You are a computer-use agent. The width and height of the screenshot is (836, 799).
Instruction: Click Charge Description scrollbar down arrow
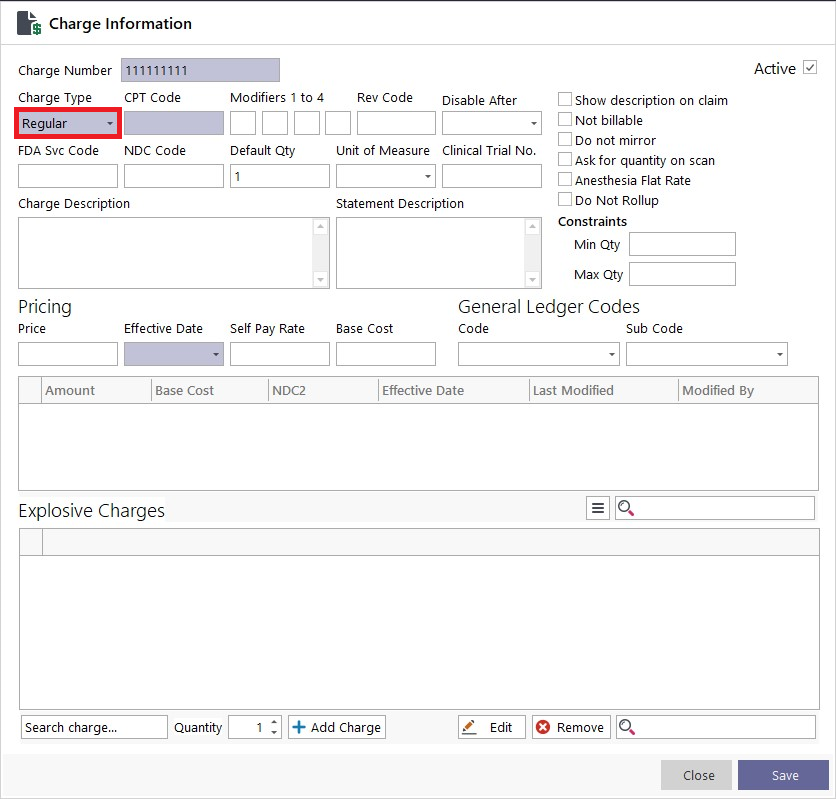coord(320,279)
